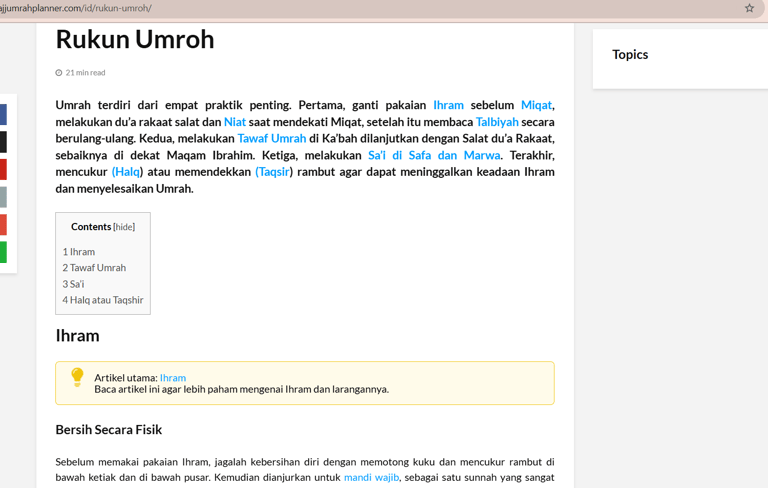Click the black share button in sidebar
The height and width of the screenshot is (488, 768).
point(3,142)
